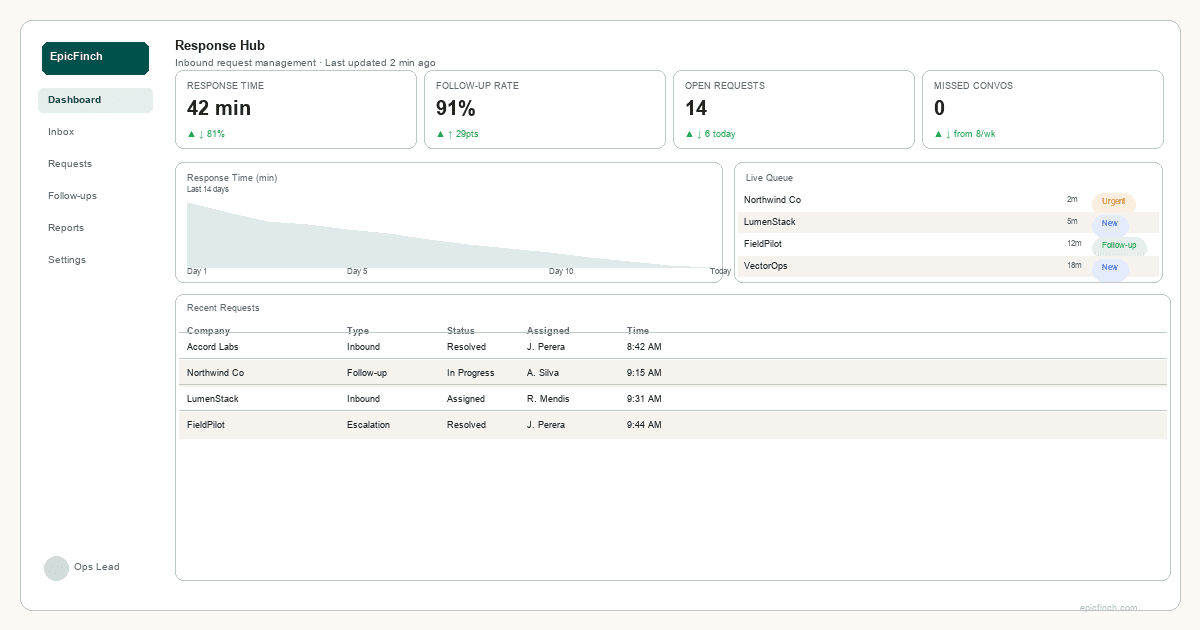Click the EpicFinch logo
The height and width of the screenshot is (630, 1200).
pyautogui.click(x=95, y=58)
